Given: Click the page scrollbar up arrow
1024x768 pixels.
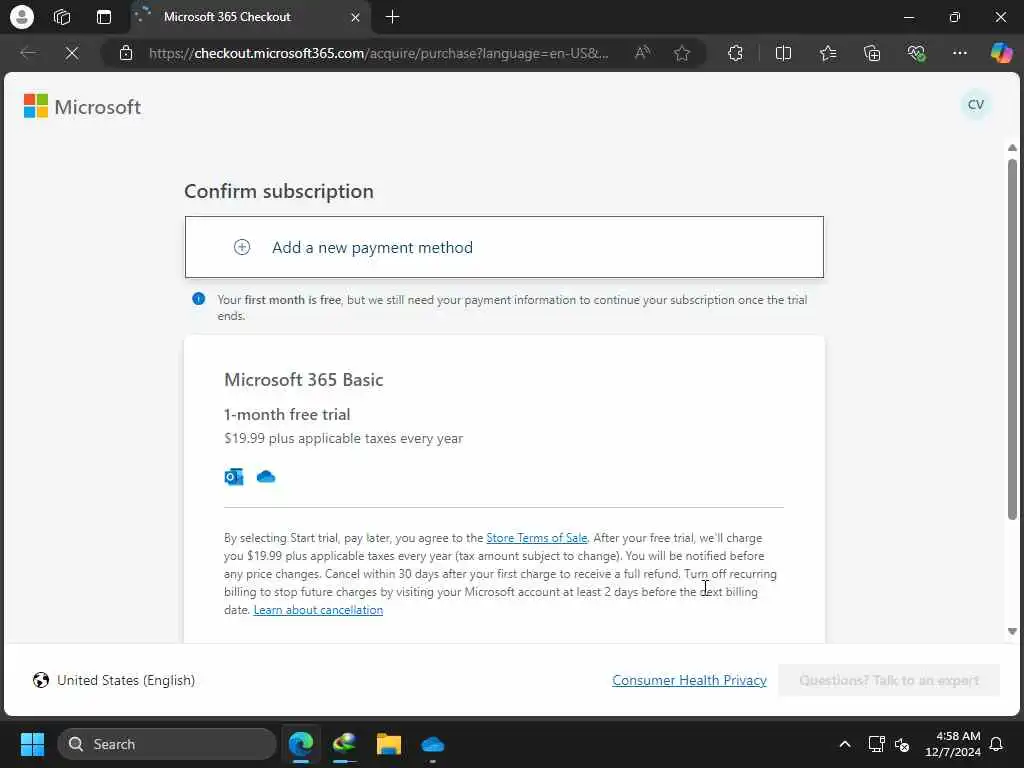Looking at the screenshot, I should (x=1012, y=148).
